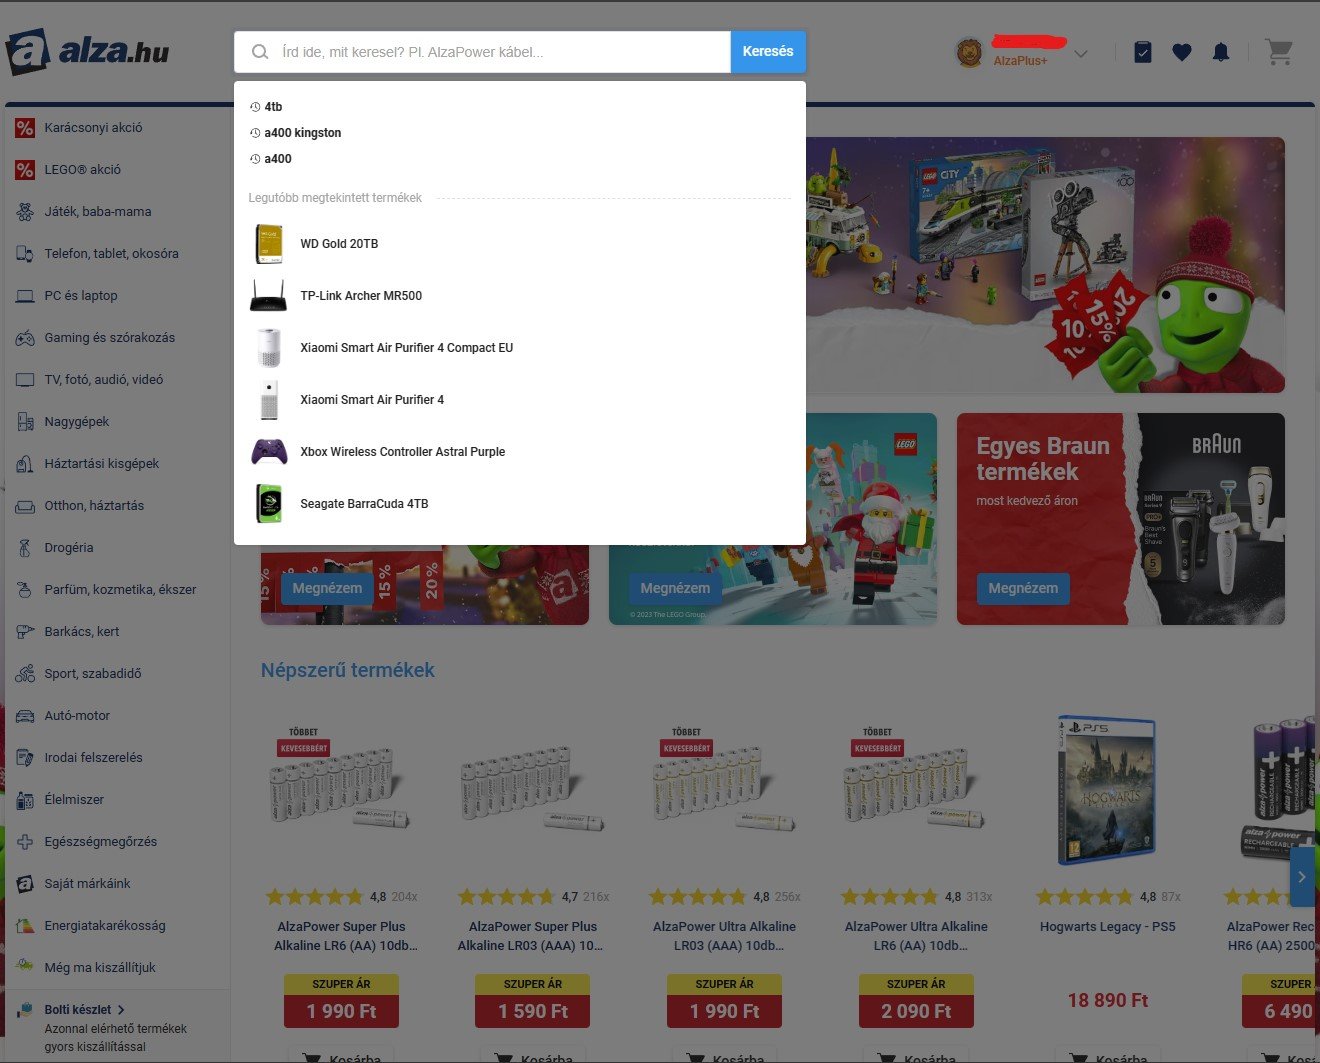Click the Gaming és szórakozás gamepad icon
This screenshot has height=1063, width=1320.
click(x=25, y=338)
